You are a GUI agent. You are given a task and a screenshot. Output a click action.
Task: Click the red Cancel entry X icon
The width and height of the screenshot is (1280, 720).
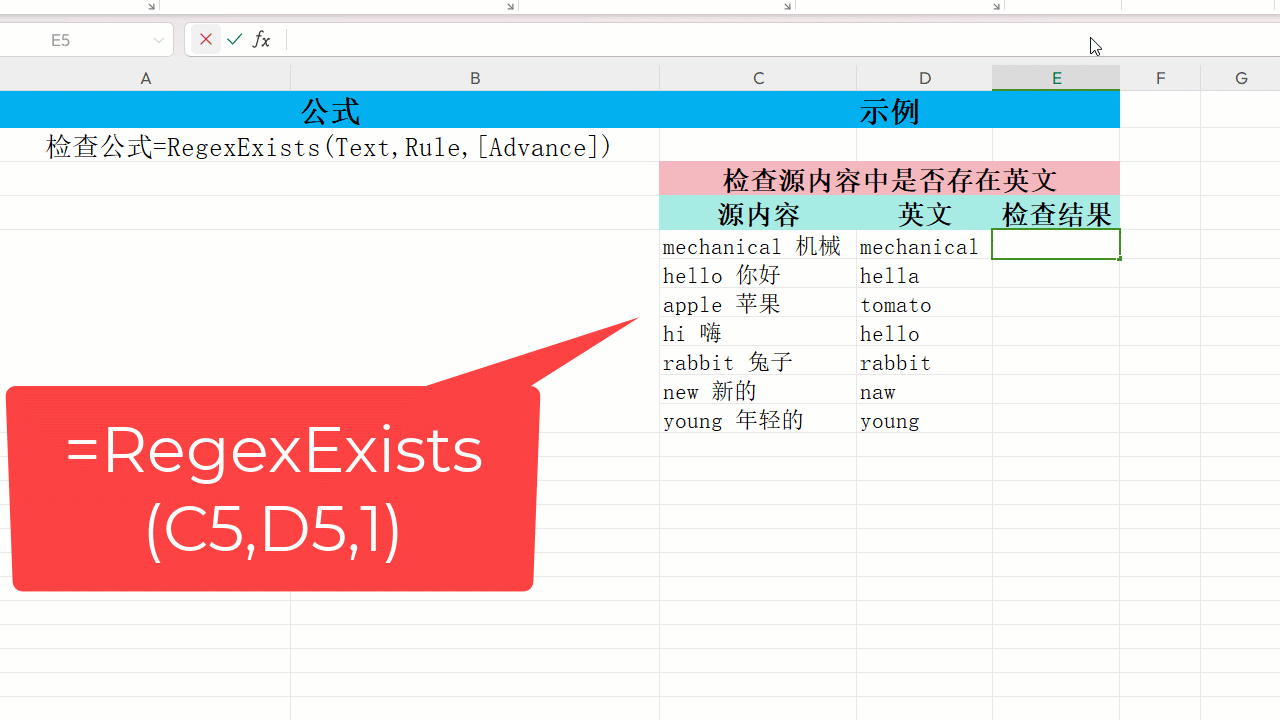tap(206, 40)
